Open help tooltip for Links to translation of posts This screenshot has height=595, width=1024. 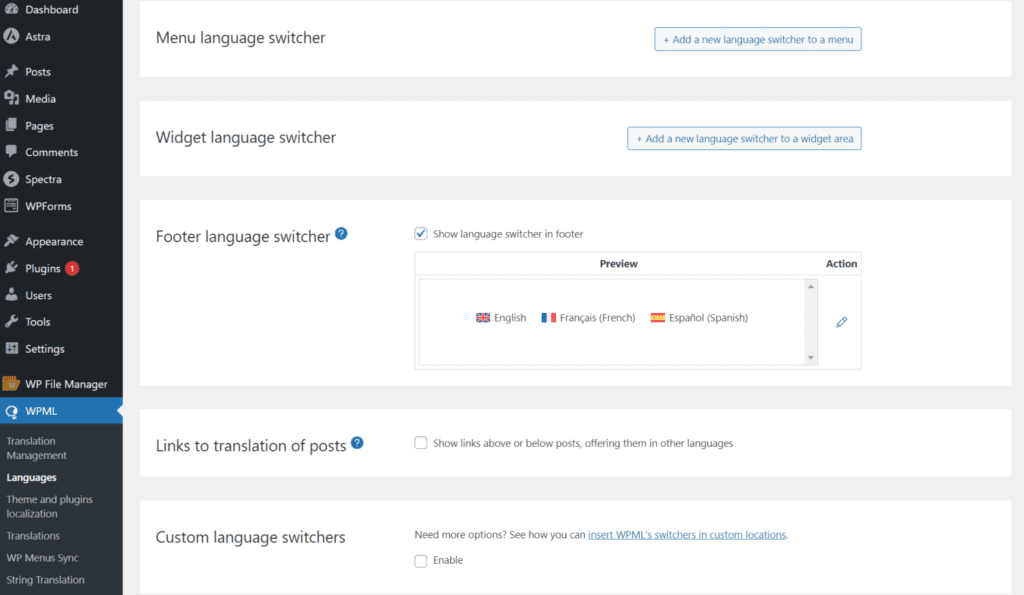tap(357, 443)
